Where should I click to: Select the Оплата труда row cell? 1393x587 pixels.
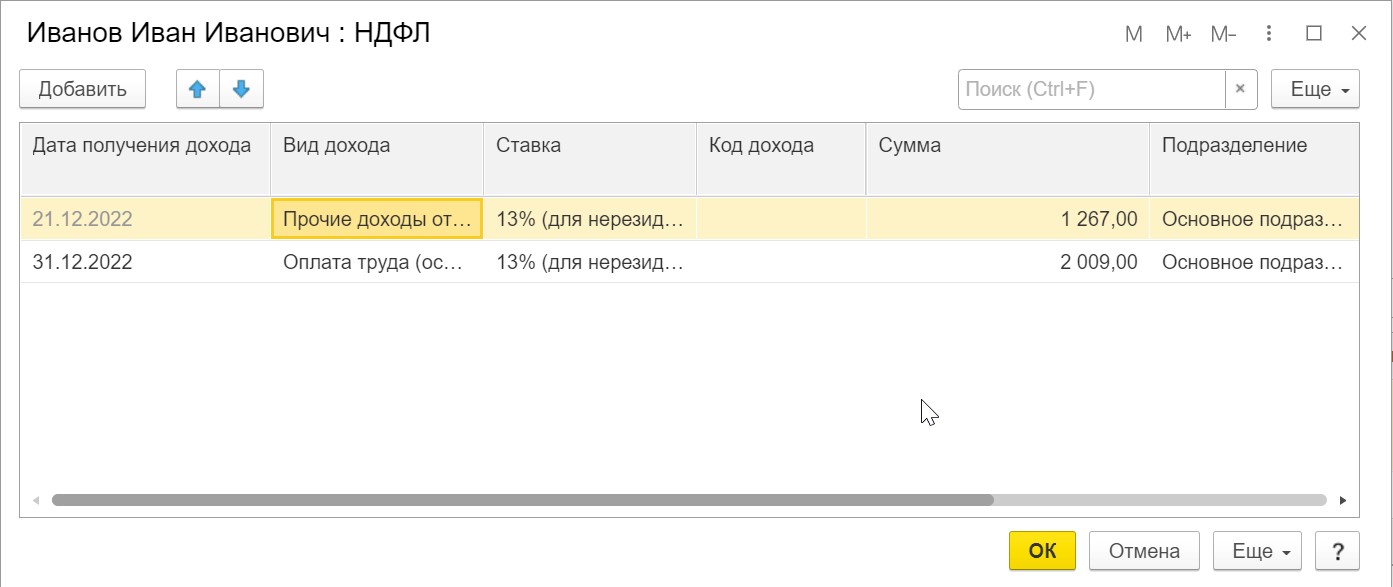tap(373, 263)
